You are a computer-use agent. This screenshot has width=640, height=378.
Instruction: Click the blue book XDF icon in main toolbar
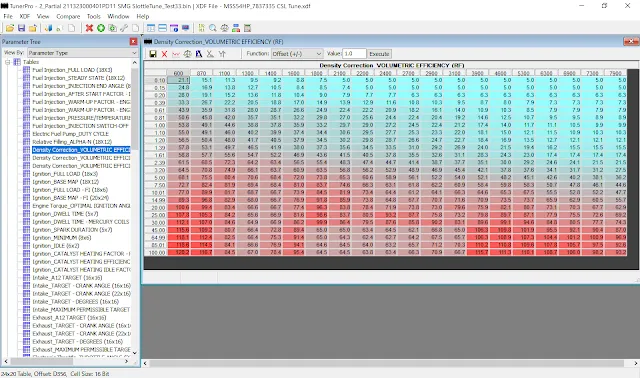coord(48,28)
